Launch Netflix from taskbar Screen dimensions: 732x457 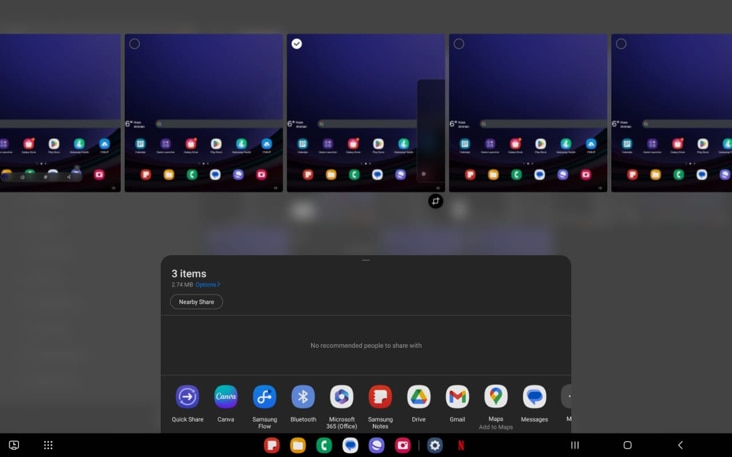click(461, 445)
